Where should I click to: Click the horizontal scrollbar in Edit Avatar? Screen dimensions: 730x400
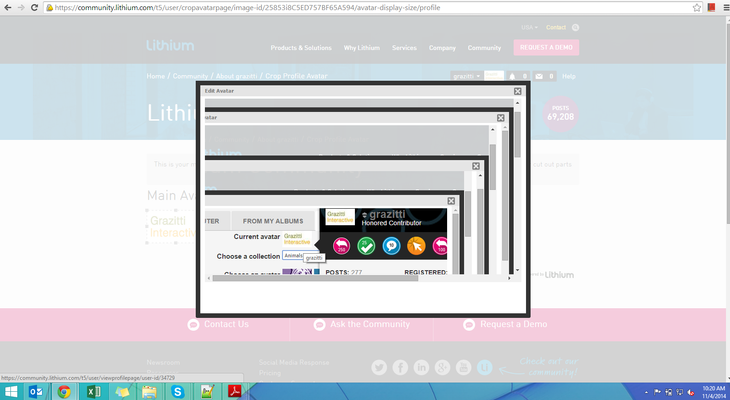[x=316, y=278]
